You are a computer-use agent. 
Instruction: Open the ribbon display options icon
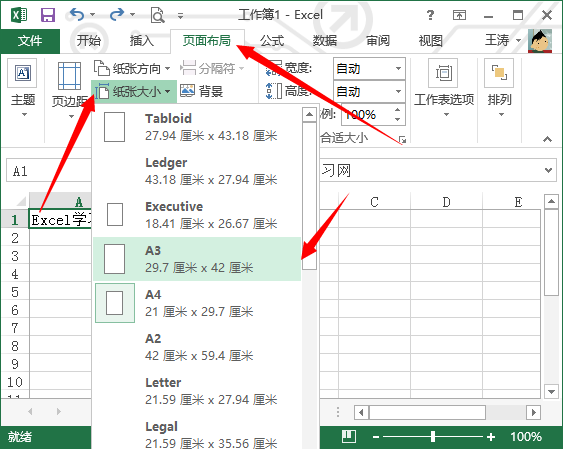(459, 15)
